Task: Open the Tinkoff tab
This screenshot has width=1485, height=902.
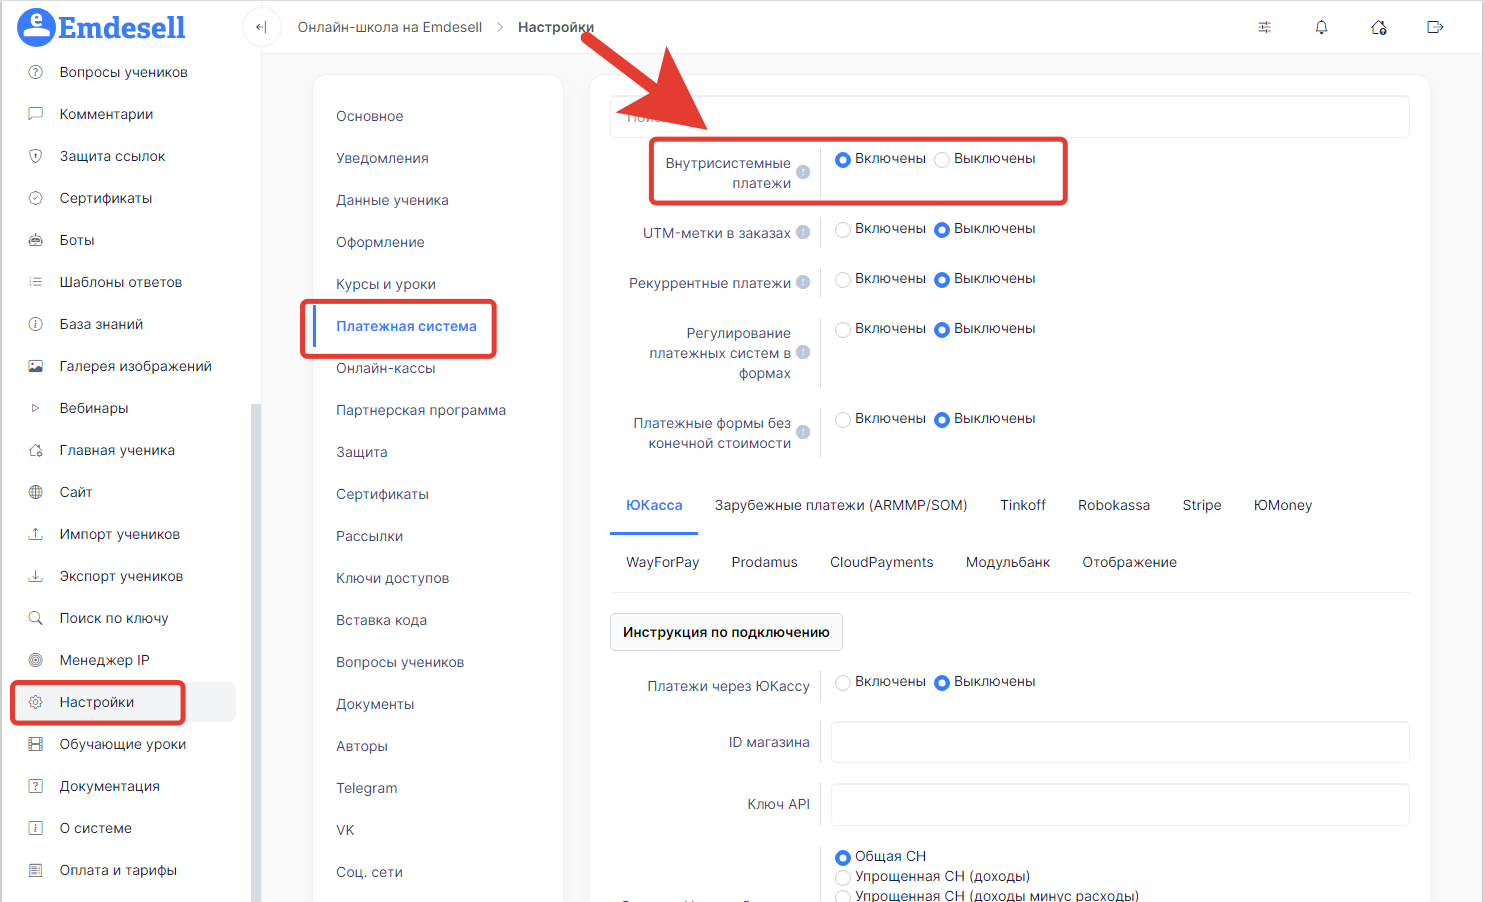Action: coord(1023,505)
